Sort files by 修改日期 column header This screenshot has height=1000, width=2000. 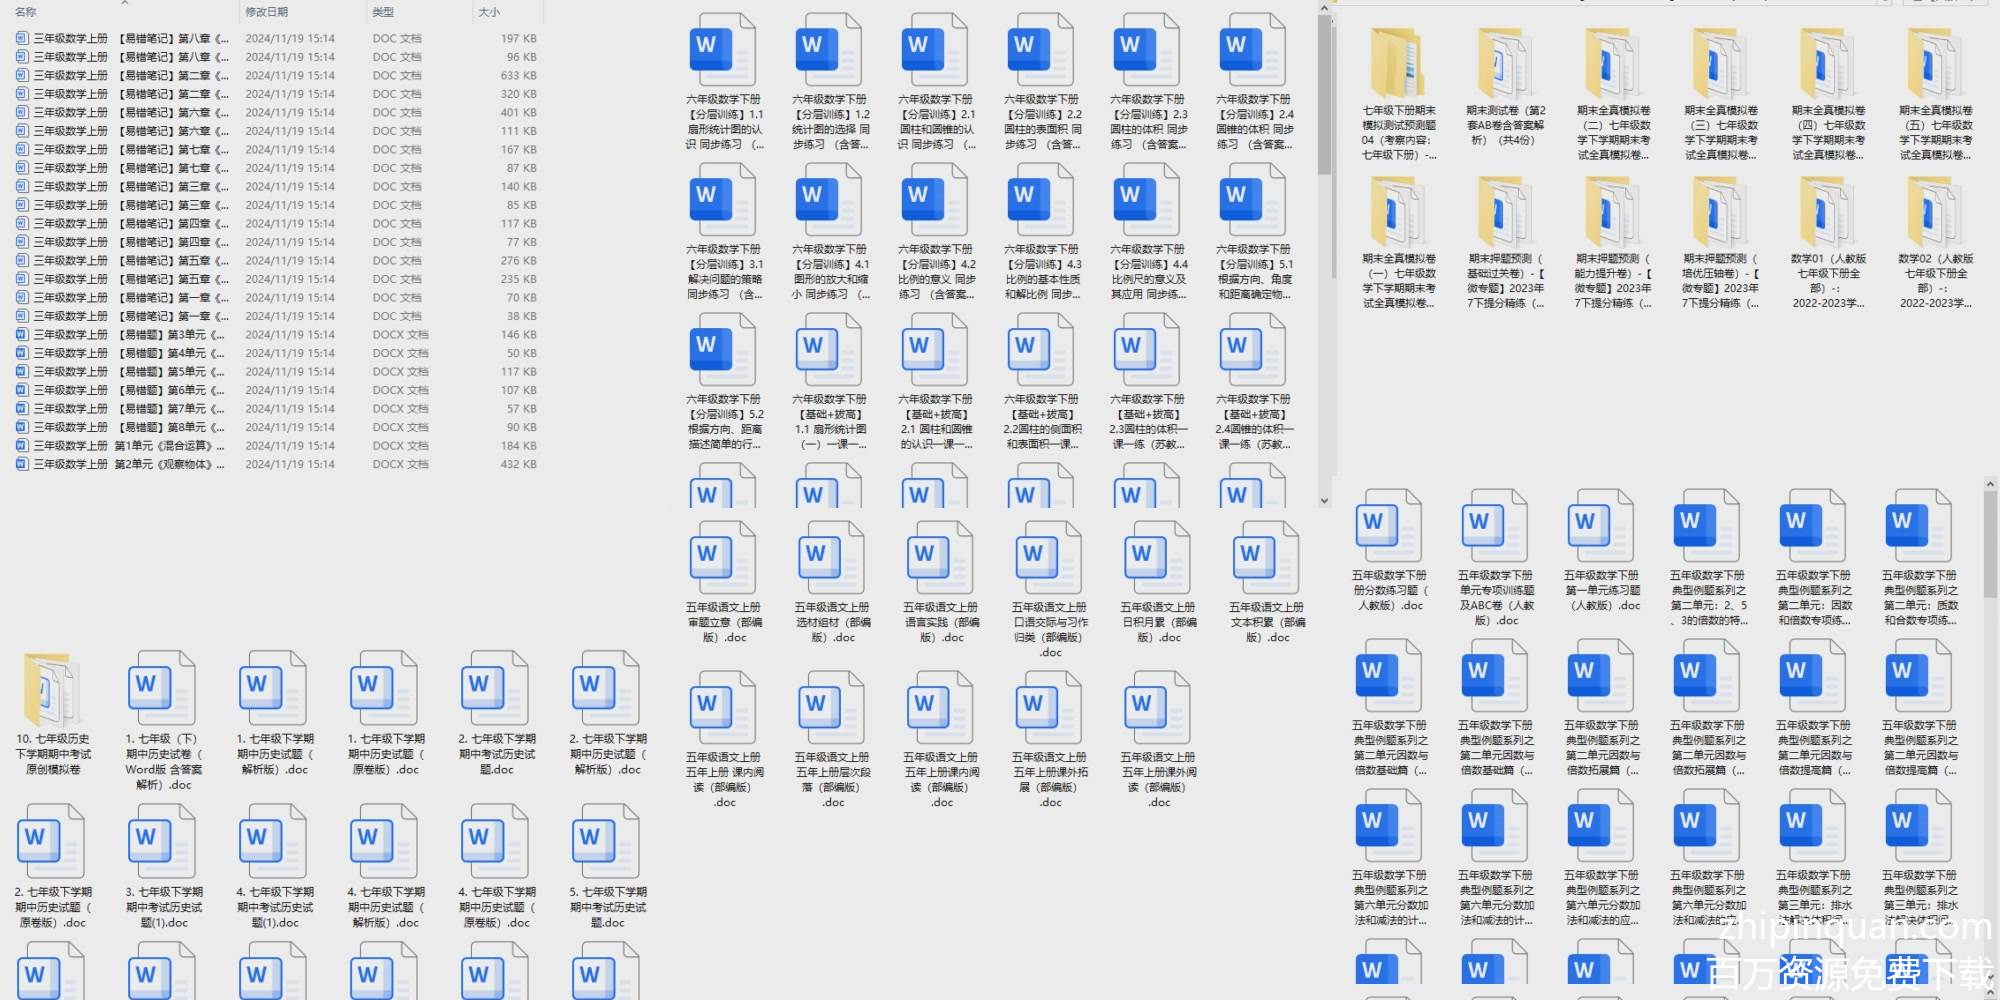[x=267, y=12]
